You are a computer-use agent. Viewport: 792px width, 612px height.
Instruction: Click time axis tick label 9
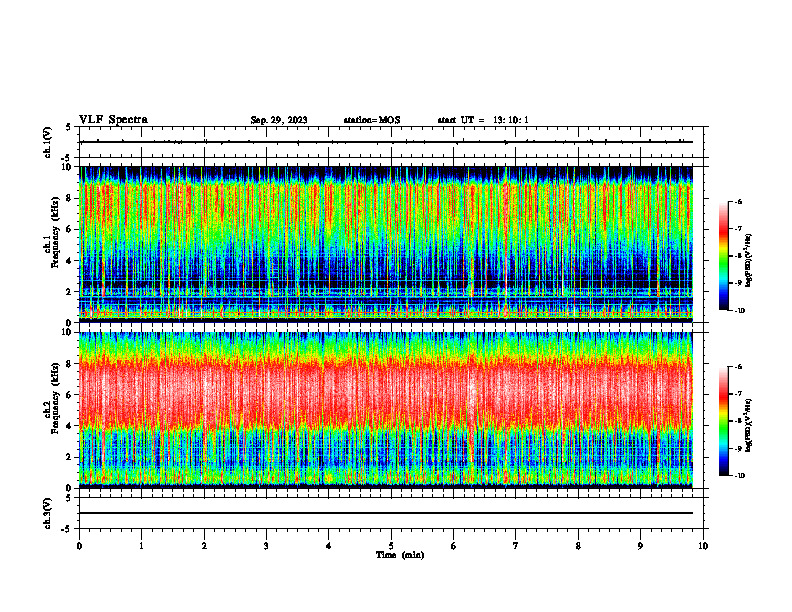[x=640, y=546]
